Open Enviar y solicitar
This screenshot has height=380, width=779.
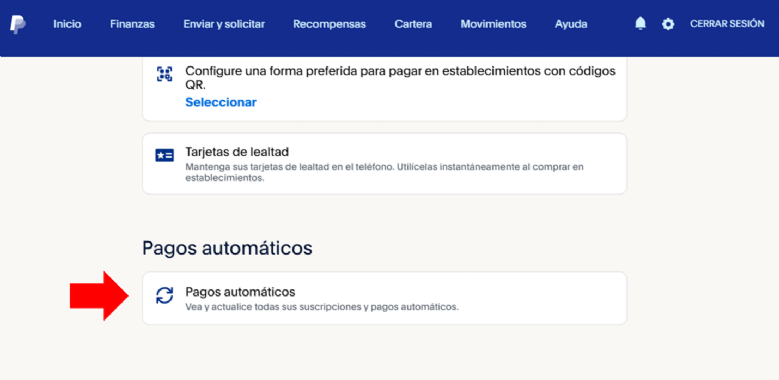[224, 24]
